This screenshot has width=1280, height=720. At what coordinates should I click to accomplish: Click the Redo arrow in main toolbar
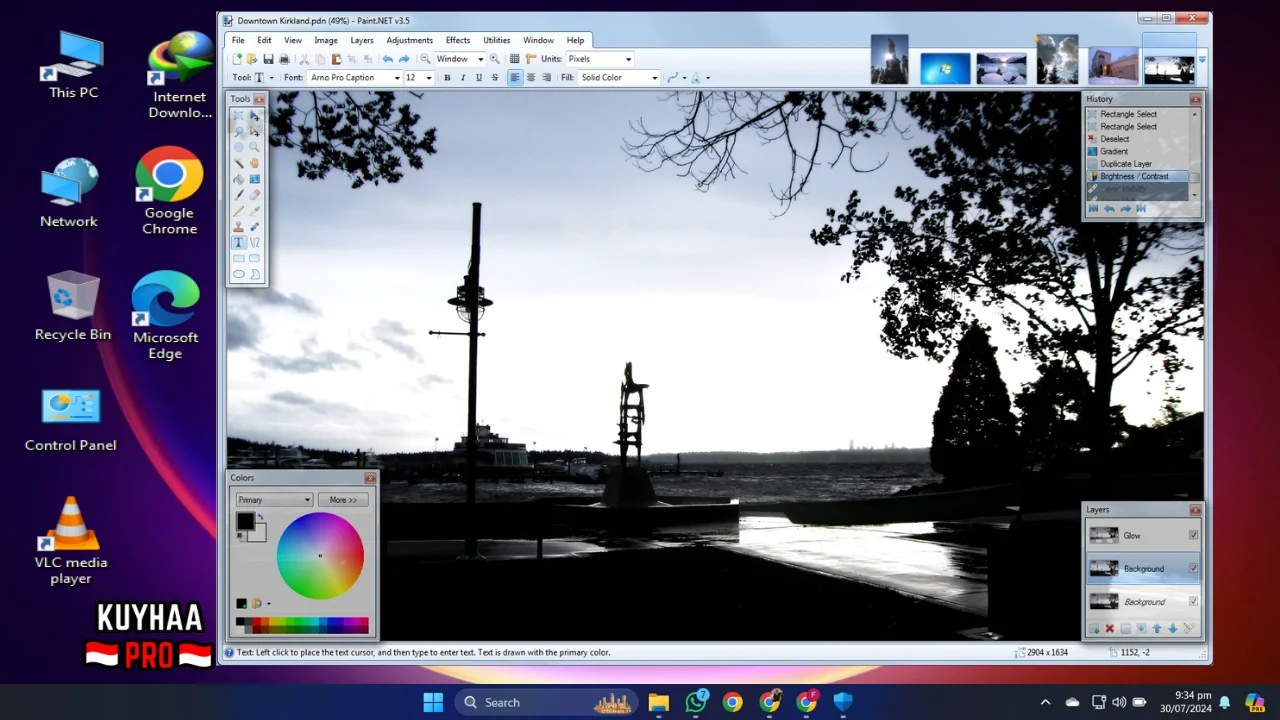pyautogui.click(x=404, y=59)
